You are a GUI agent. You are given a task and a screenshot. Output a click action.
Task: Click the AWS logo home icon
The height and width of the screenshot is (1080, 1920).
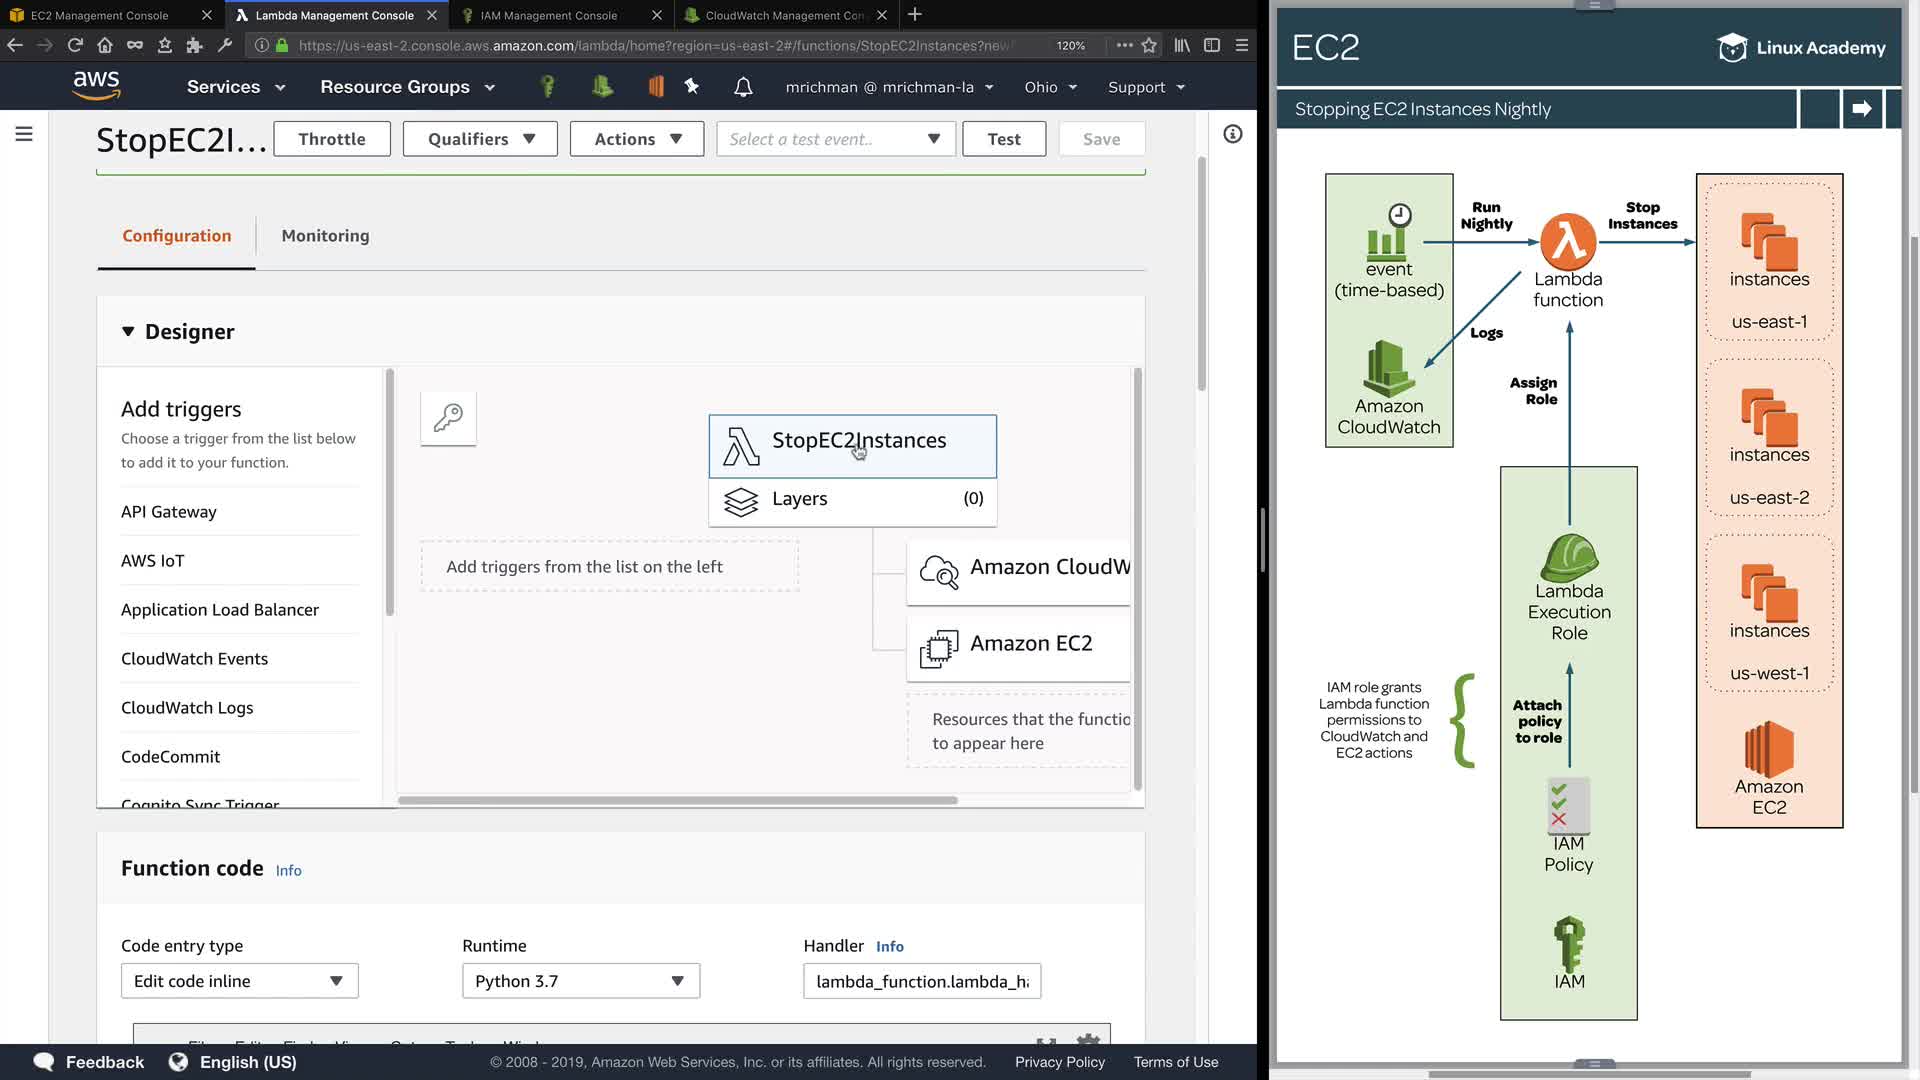click(x=97, y=86)
